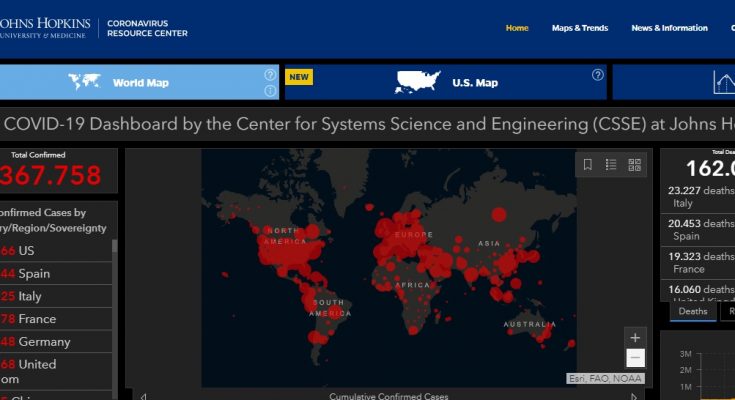Open News & Information menu
This screenshot has height=400, width=735.
click(669, 28)
